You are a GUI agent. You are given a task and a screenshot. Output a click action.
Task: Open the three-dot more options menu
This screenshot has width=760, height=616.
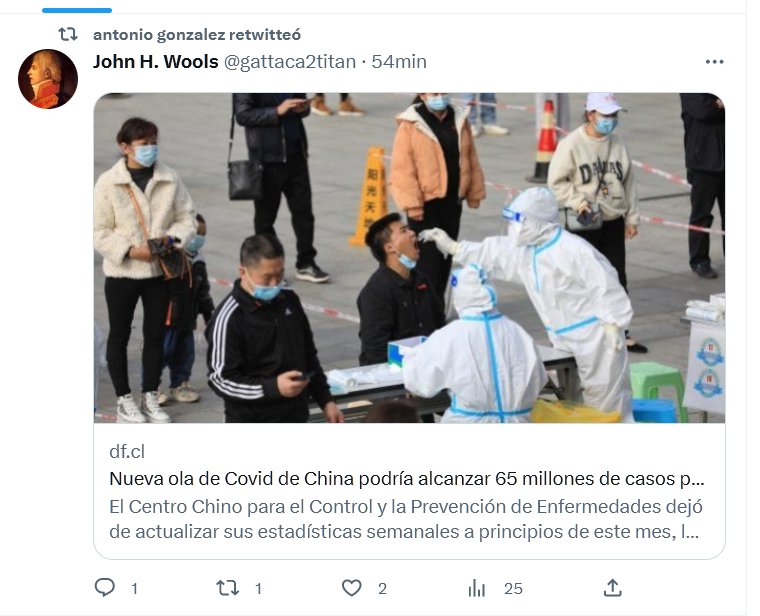714,62
